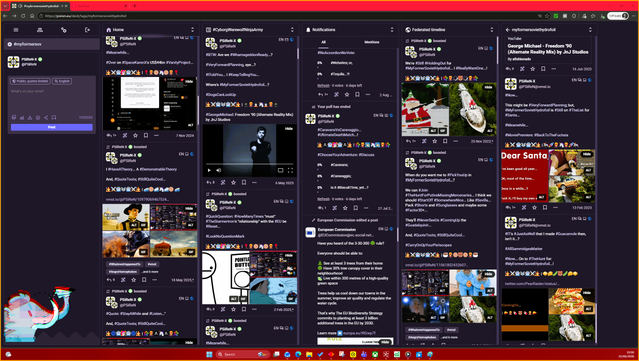Click the logout icon in the sidebar header
Viewport: 639px width, 361px height.
pos(87,30)
